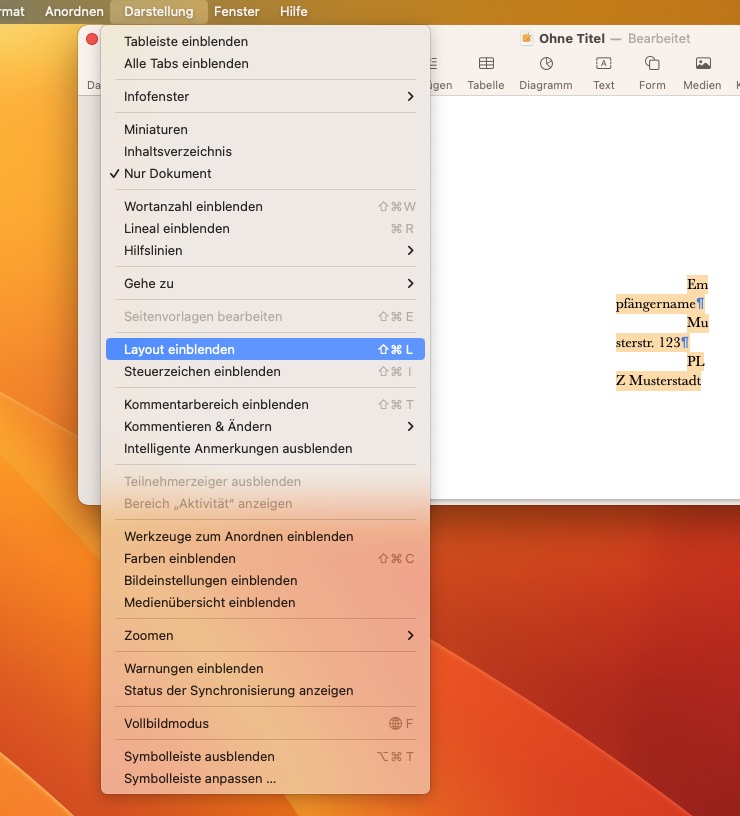
Task: Click Lineal einblenden
Action: pos(177,229)
